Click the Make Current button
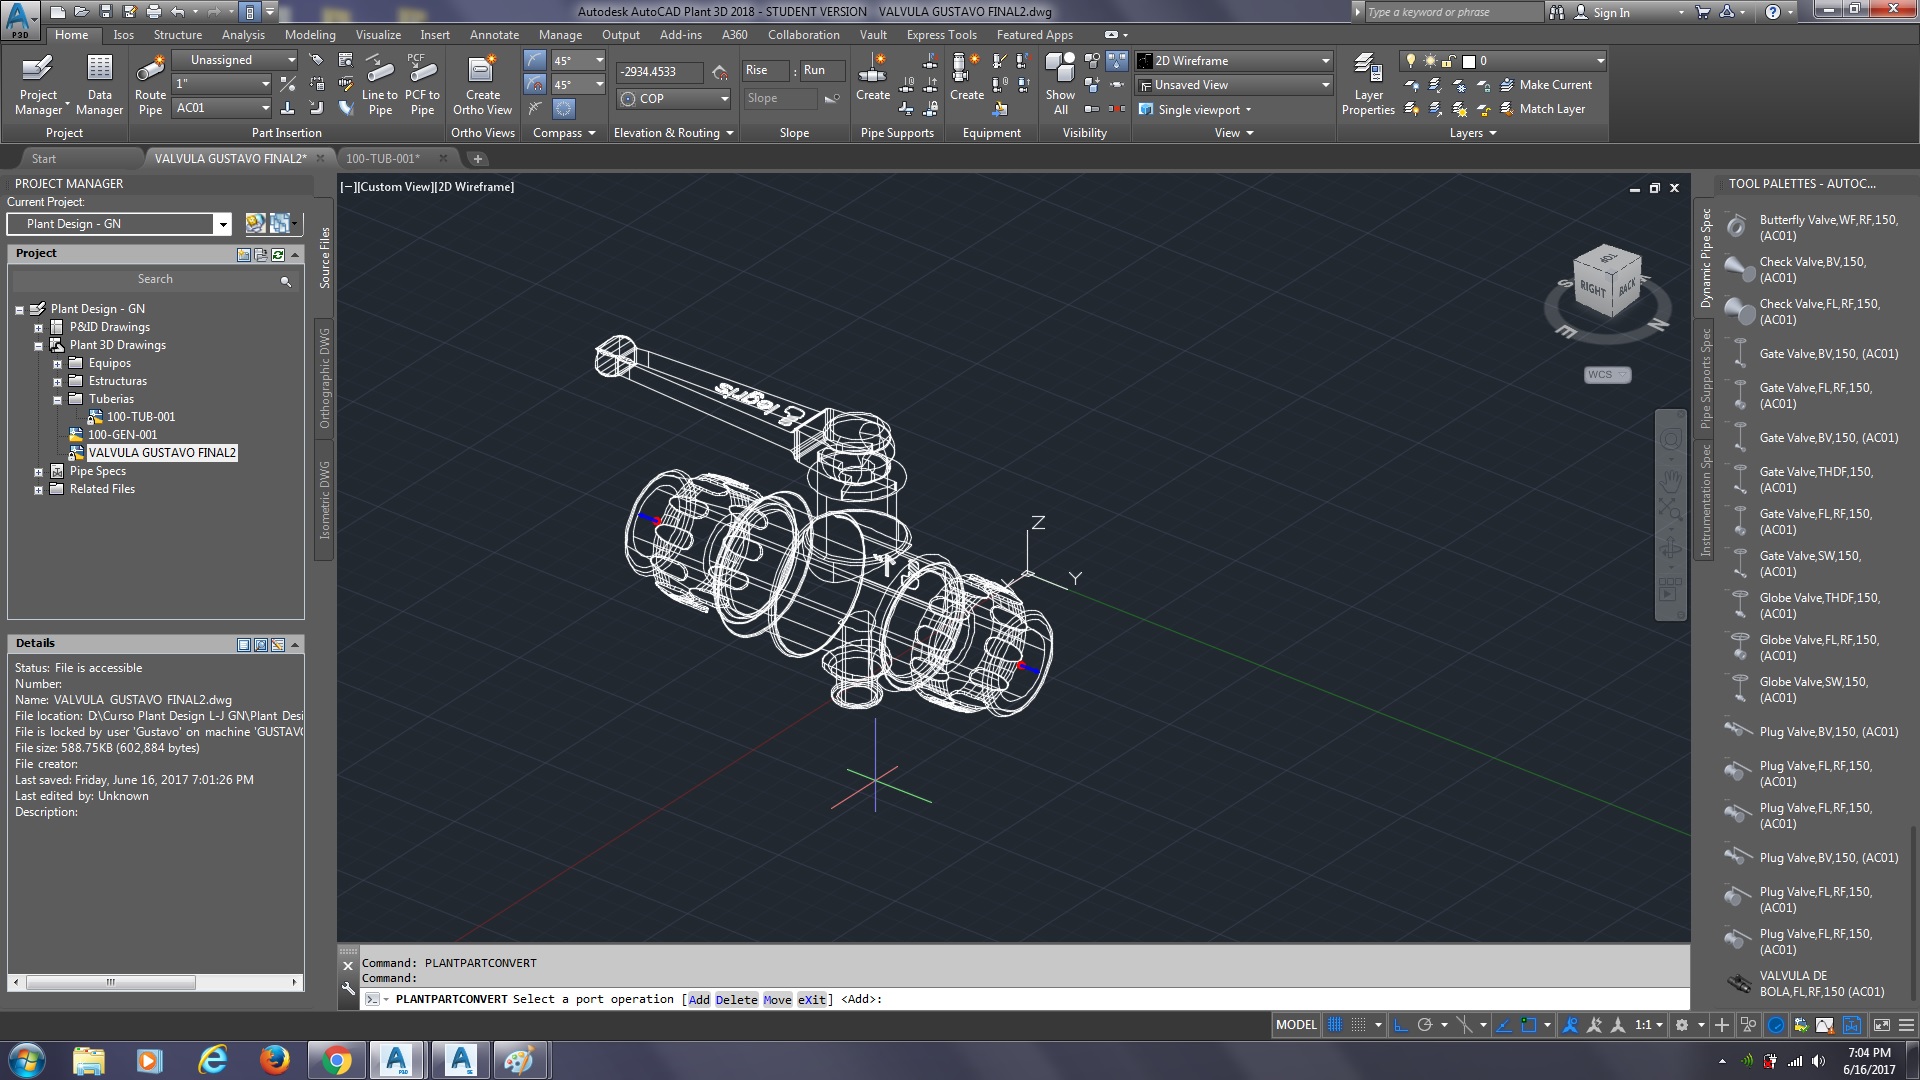1920x1080 pixels. click(1548, 85)
